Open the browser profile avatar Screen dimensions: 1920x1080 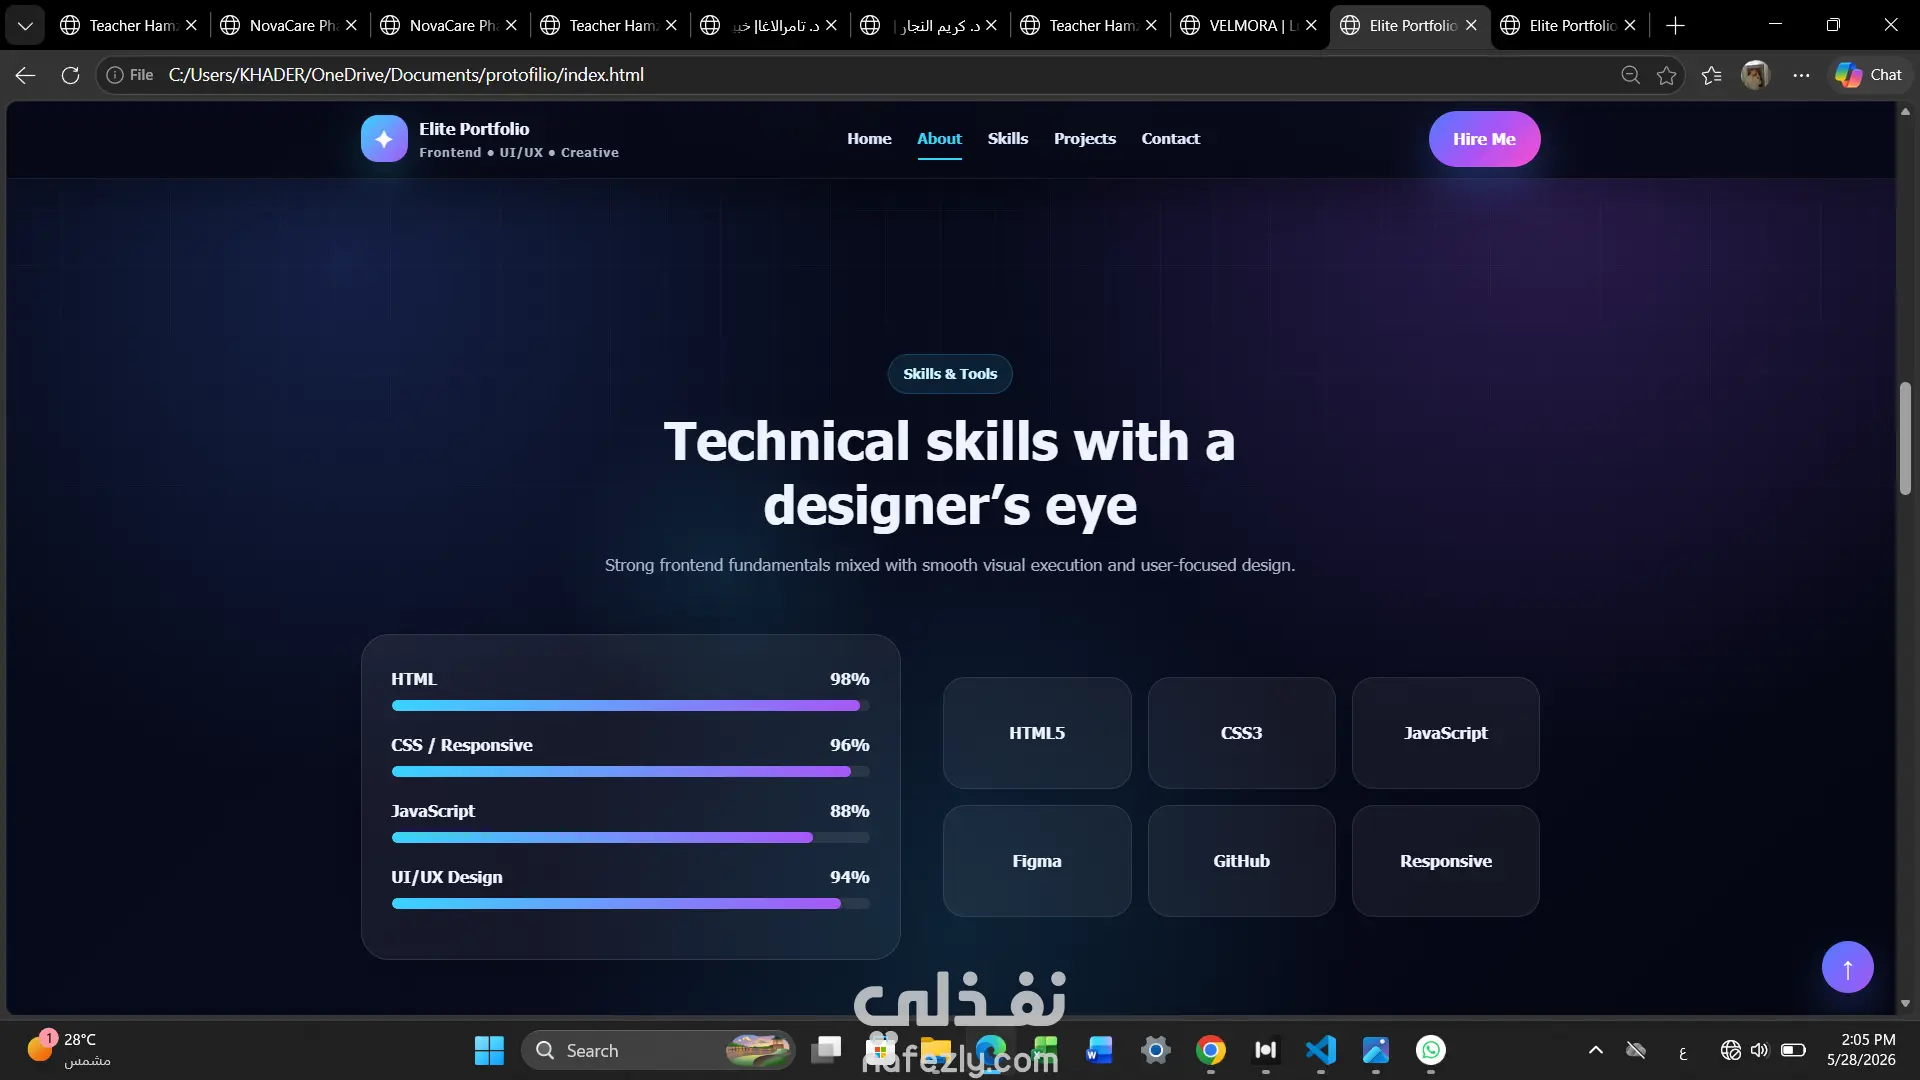[1755, 75]
